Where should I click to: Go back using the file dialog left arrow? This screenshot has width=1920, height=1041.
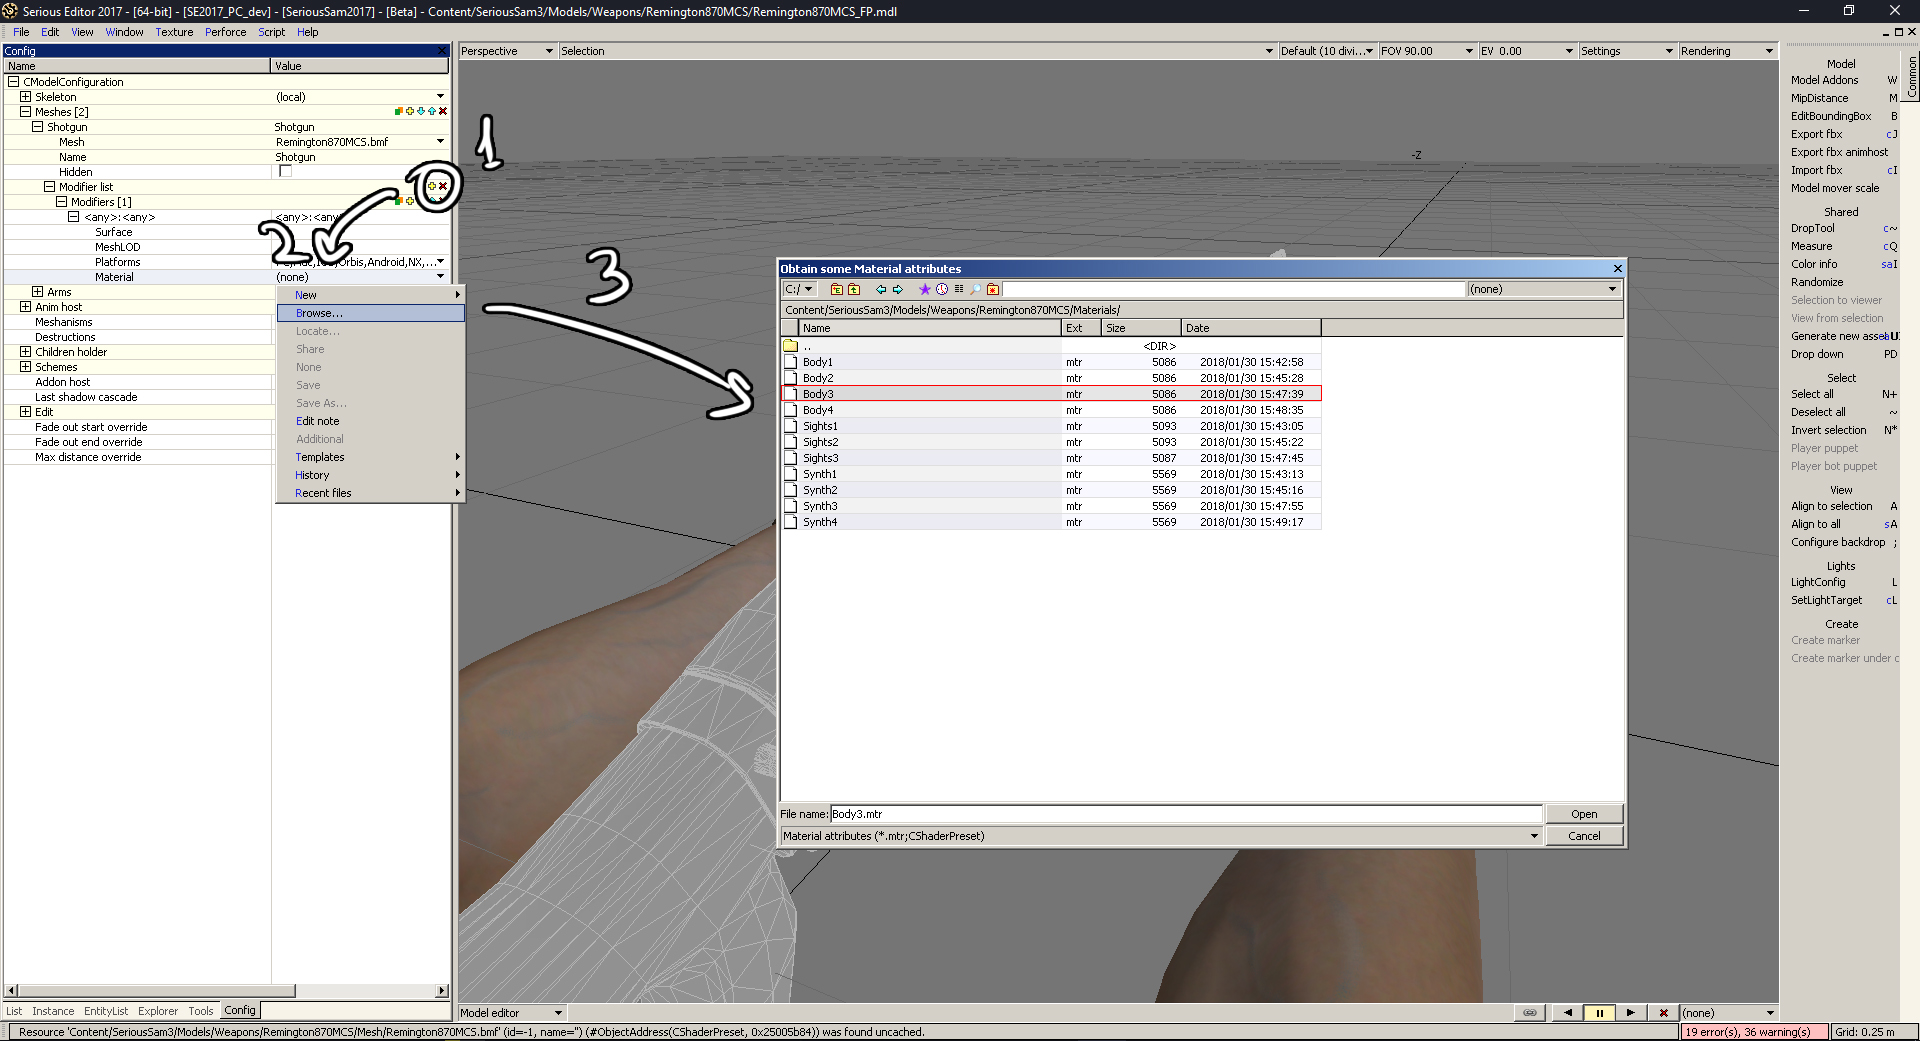pyautogui.click(x=881, y=289)
